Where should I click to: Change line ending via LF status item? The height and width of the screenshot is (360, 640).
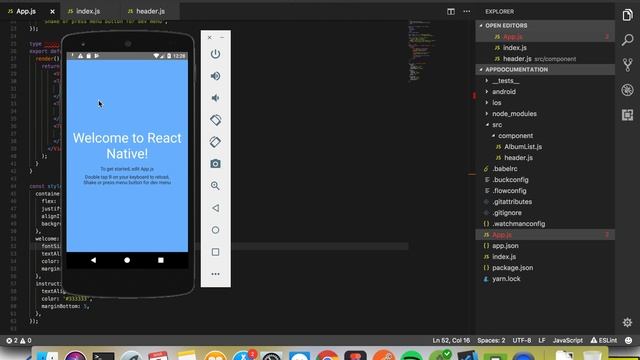coord(542,340)
